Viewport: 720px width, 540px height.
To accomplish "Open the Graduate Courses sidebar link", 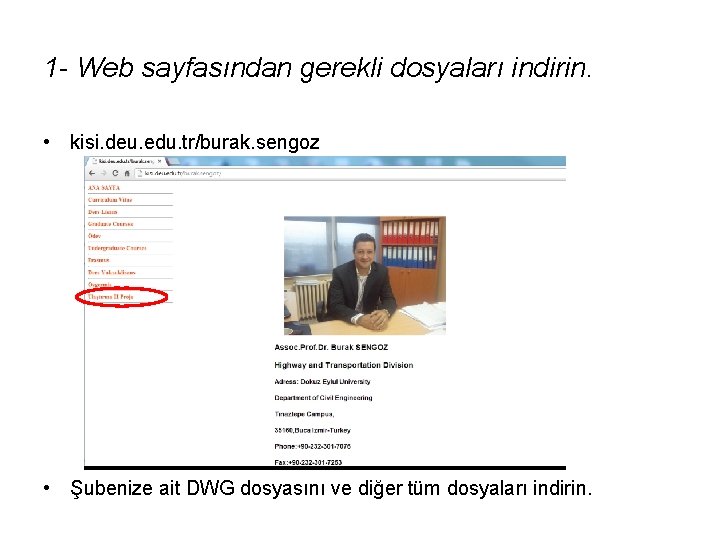I will 110,224.
